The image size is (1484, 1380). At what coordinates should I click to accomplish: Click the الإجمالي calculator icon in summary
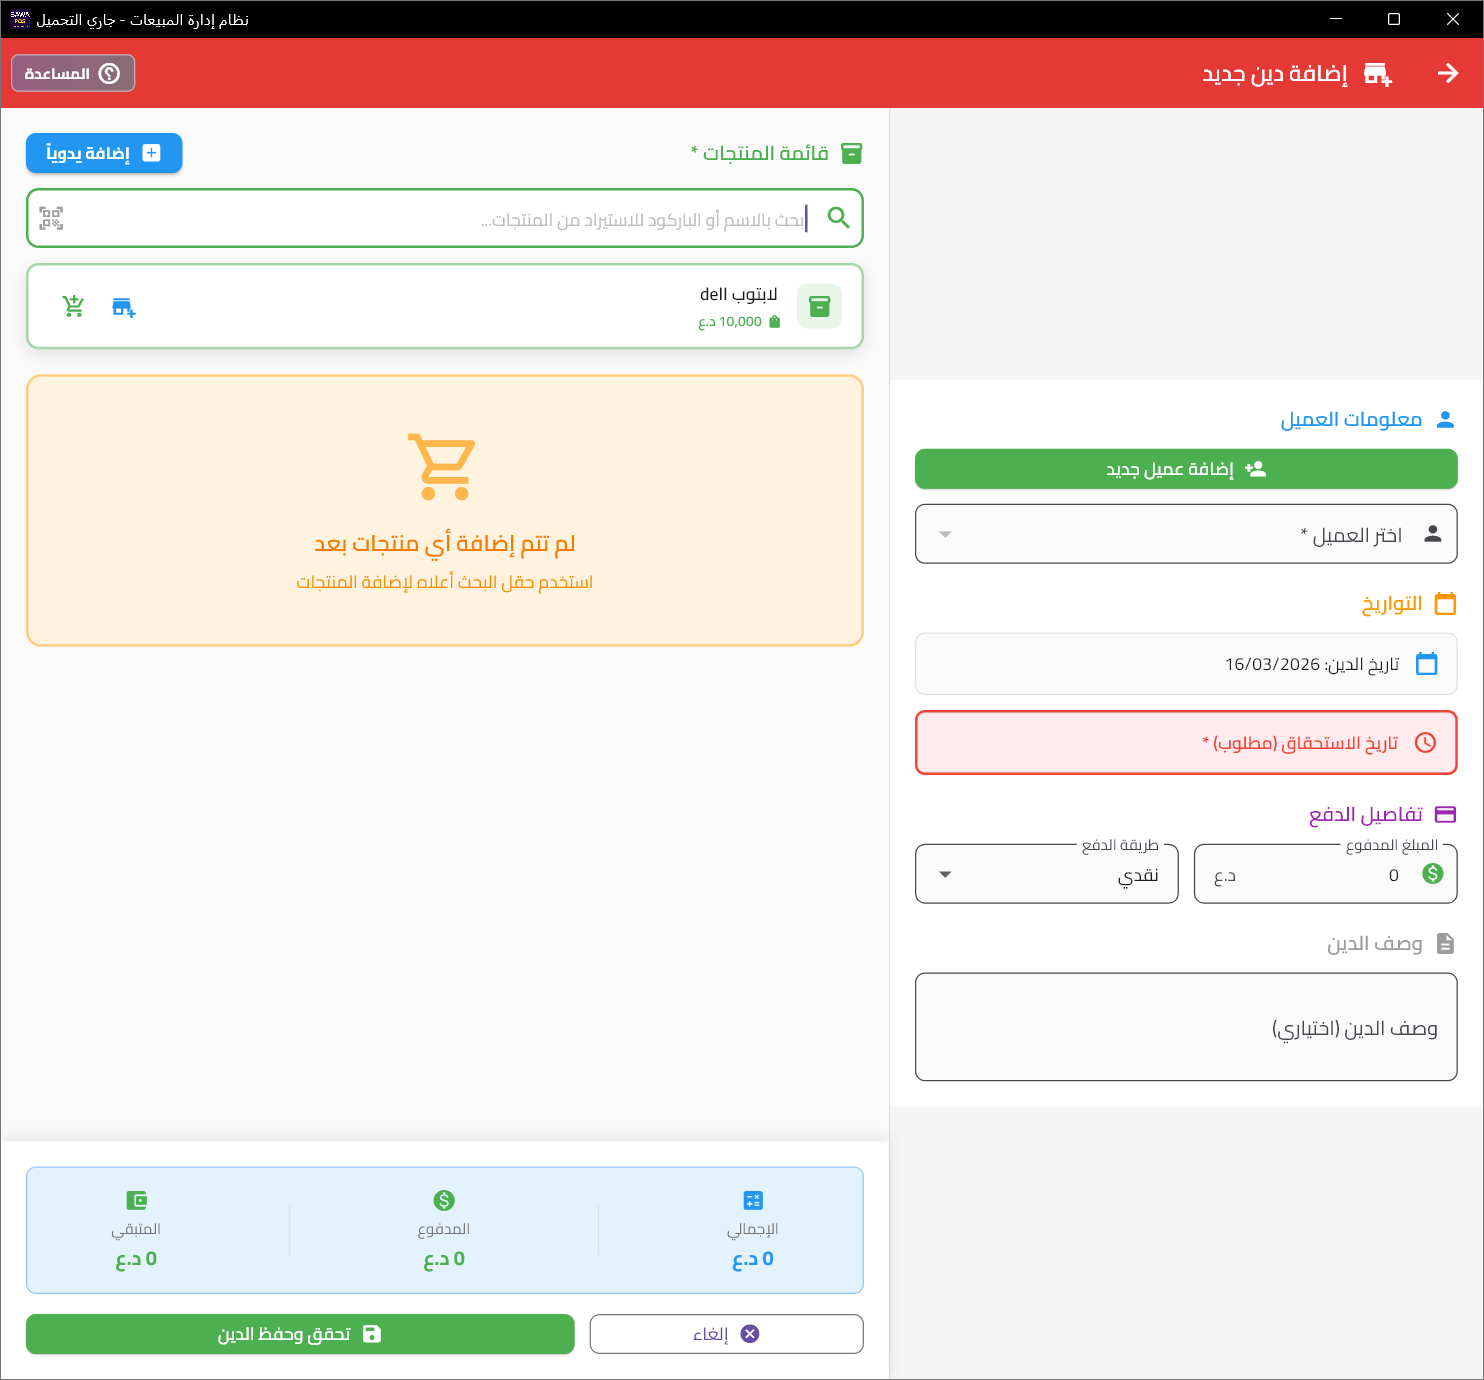click(753, 1200)
